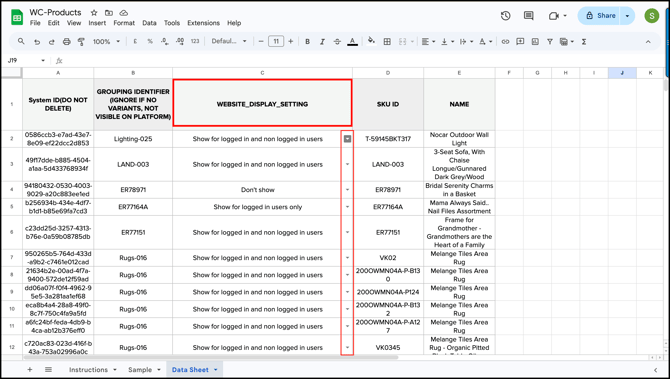The image size is (670, 379).
Task: Open text rotation dropdown
Action: 485,41
